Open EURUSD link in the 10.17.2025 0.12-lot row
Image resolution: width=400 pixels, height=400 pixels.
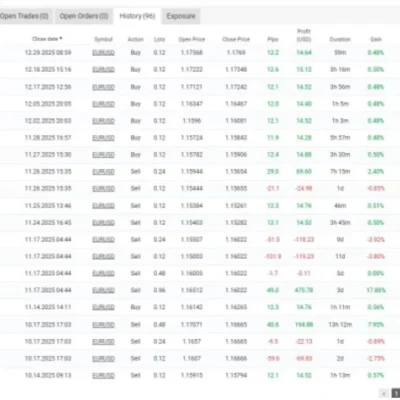point(103,359)
